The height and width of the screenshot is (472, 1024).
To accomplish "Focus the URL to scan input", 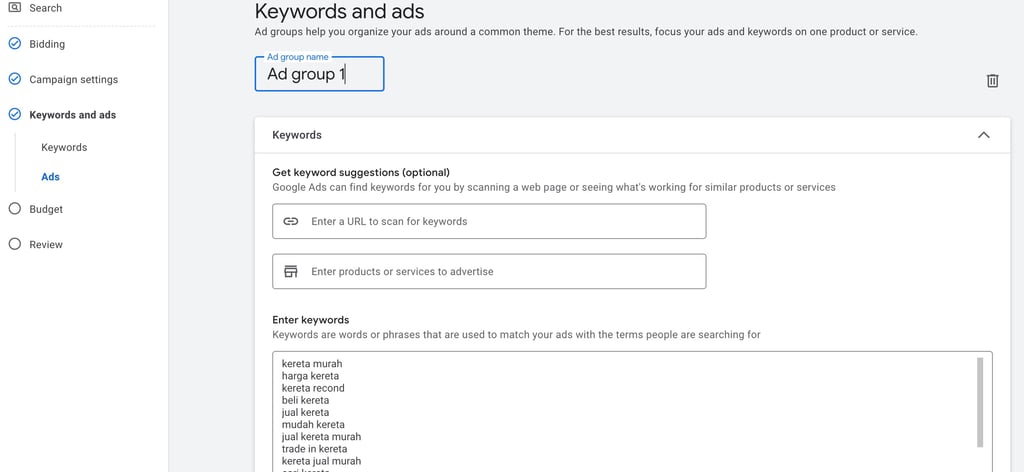I will [x=500, y=221].
